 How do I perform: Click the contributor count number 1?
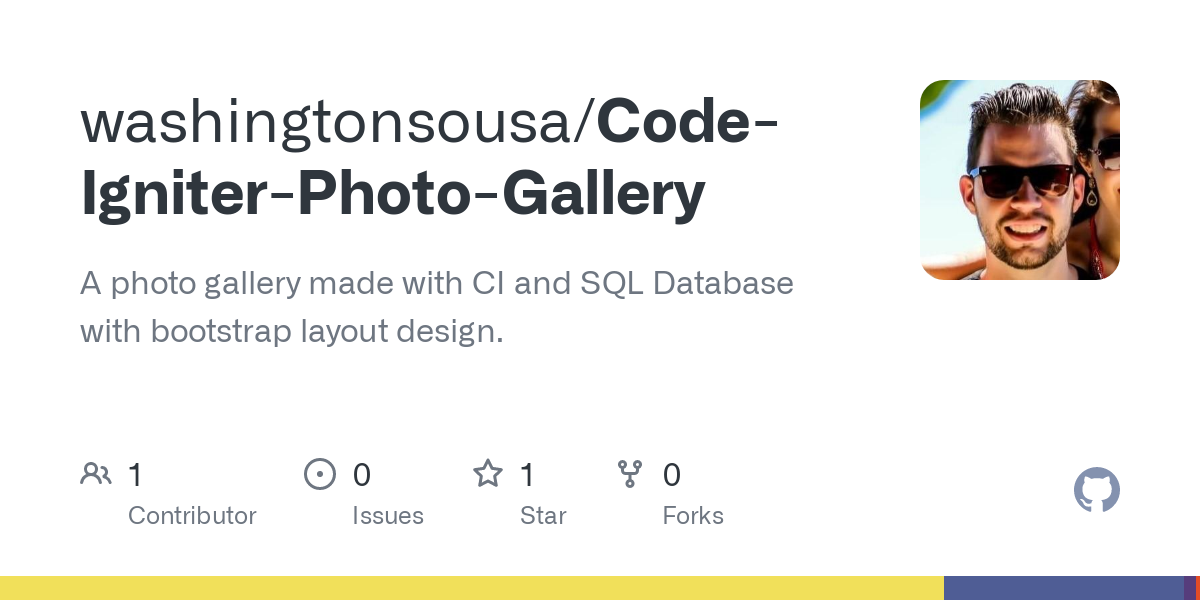[135, 474]
